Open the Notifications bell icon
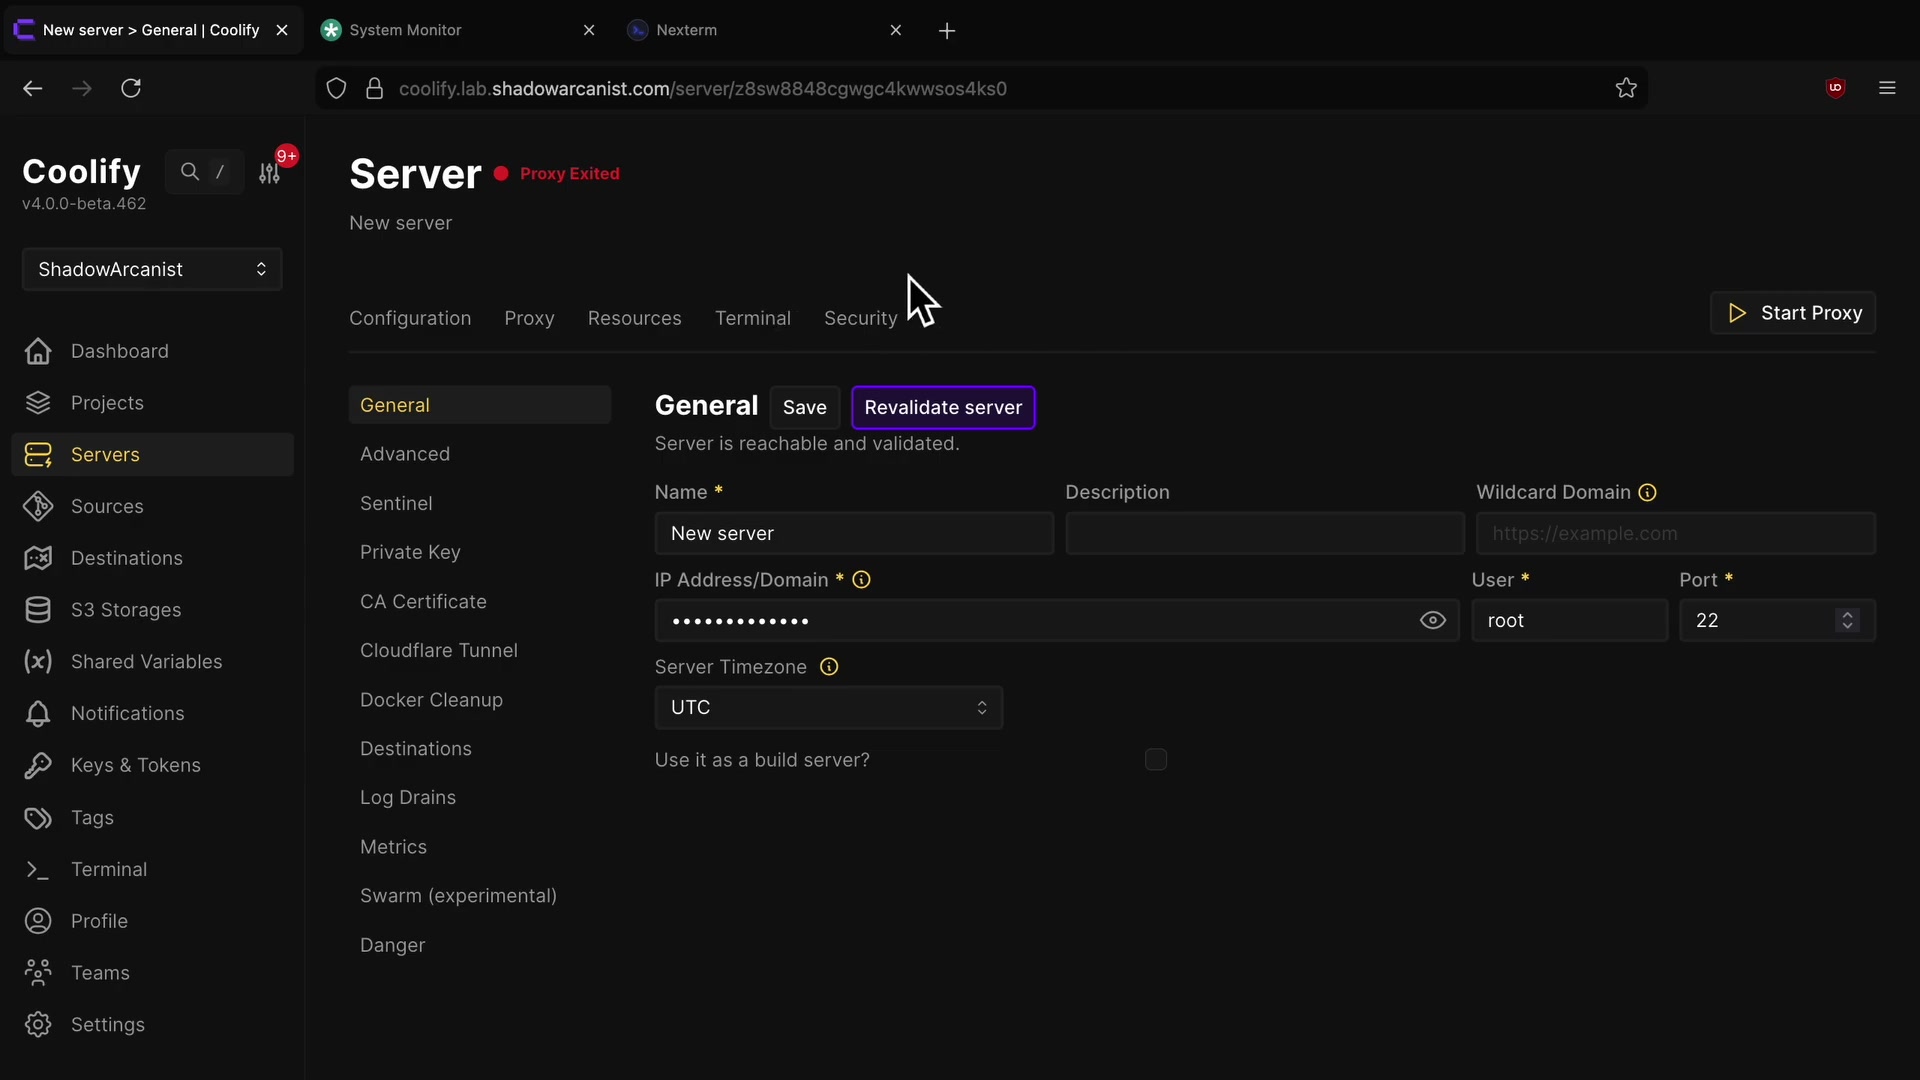 pos(38,714)
